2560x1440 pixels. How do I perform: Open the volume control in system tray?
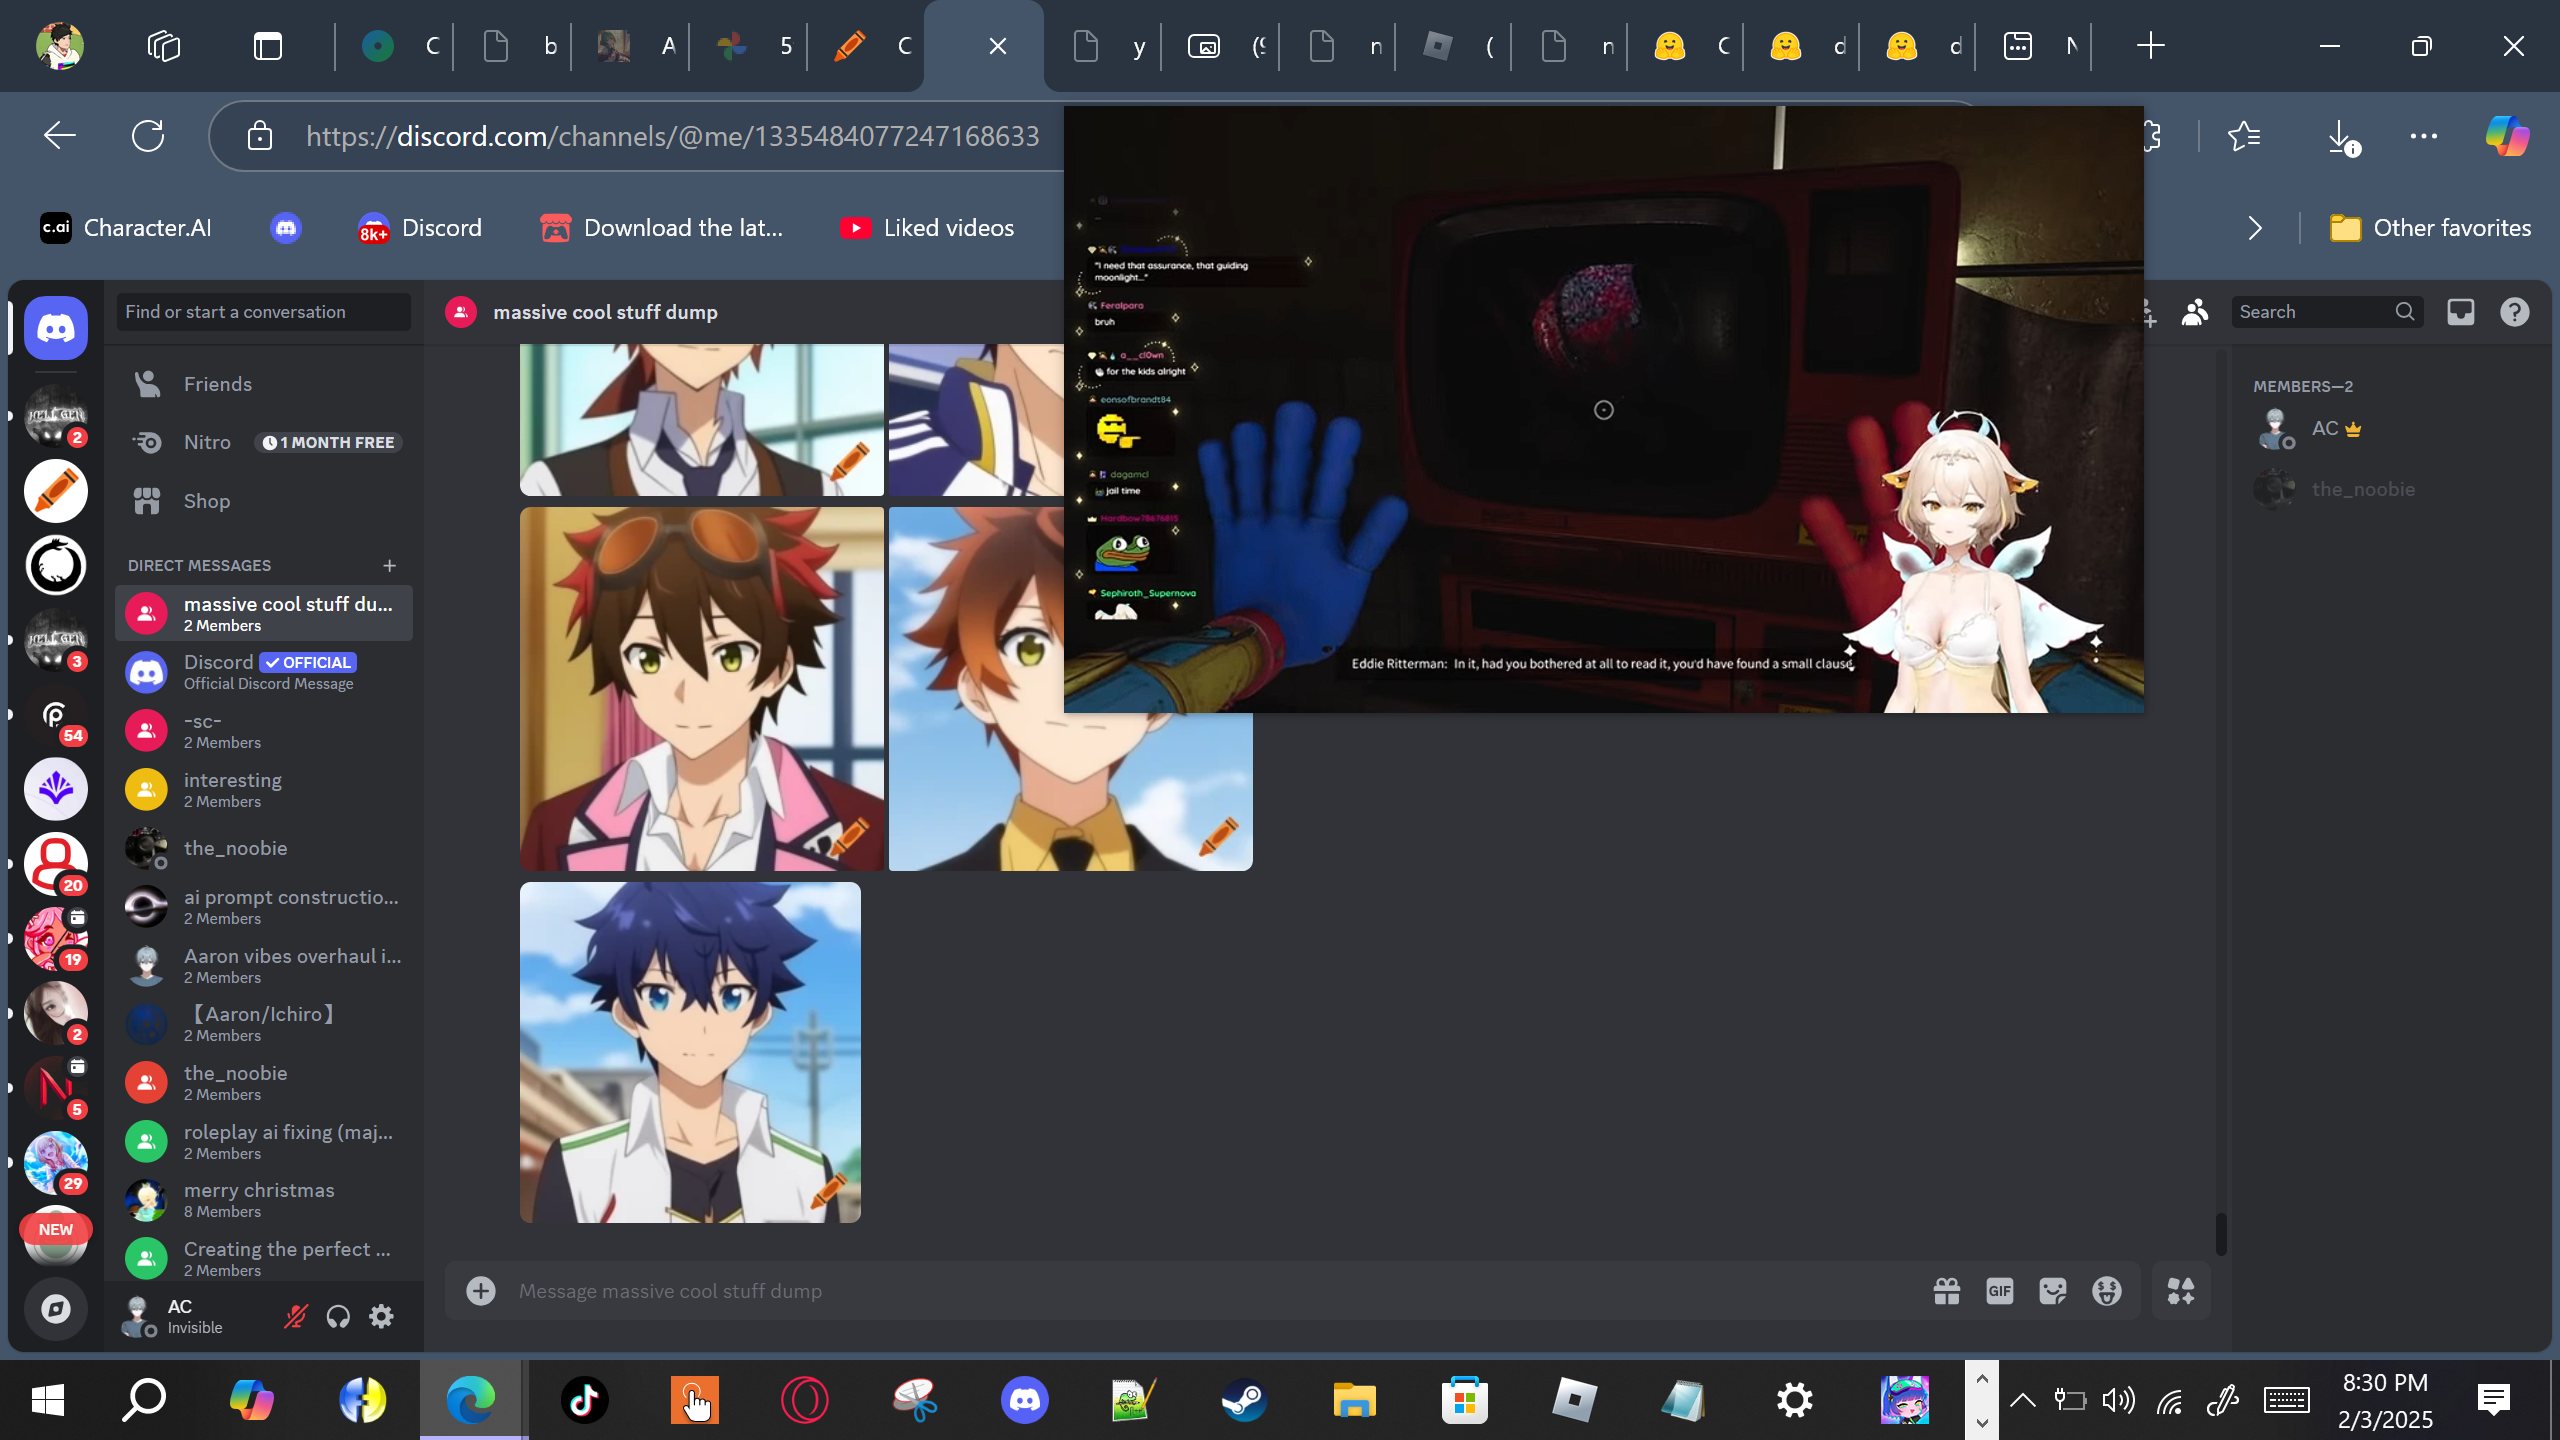[x=2118, y=1400]
